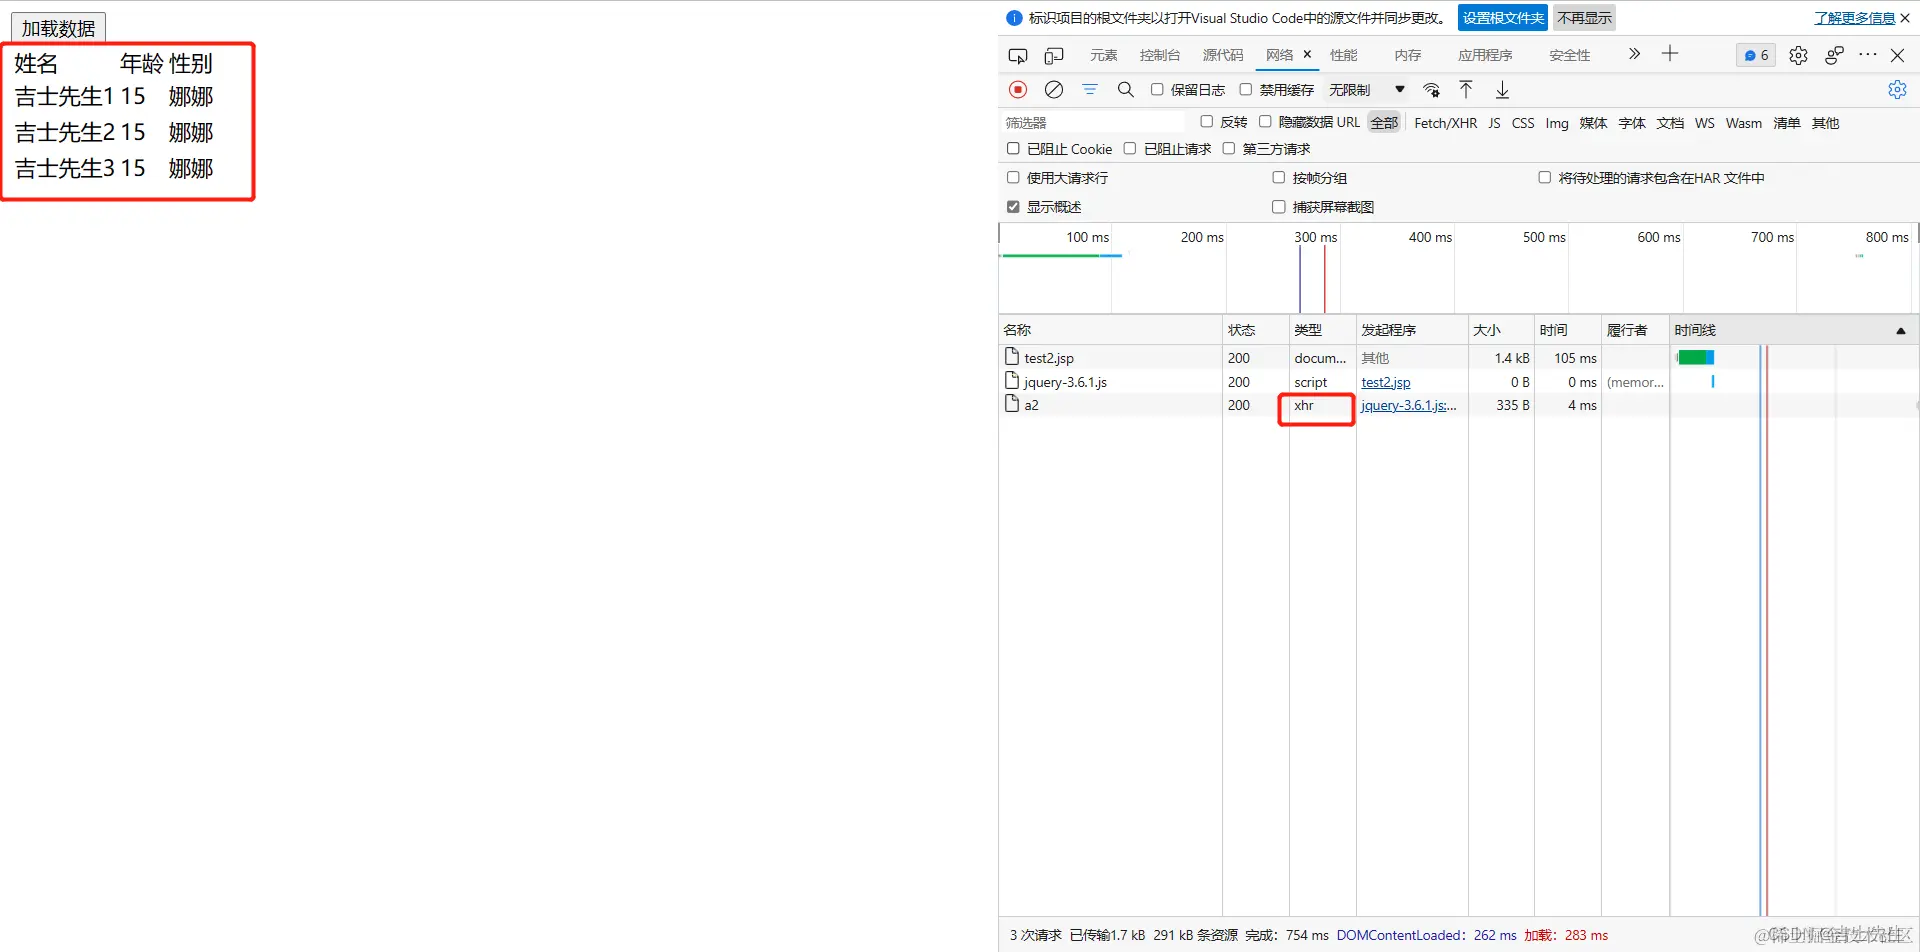
Task: Uncheck 显示概述 checkbox
Action: pos(1013,207)
